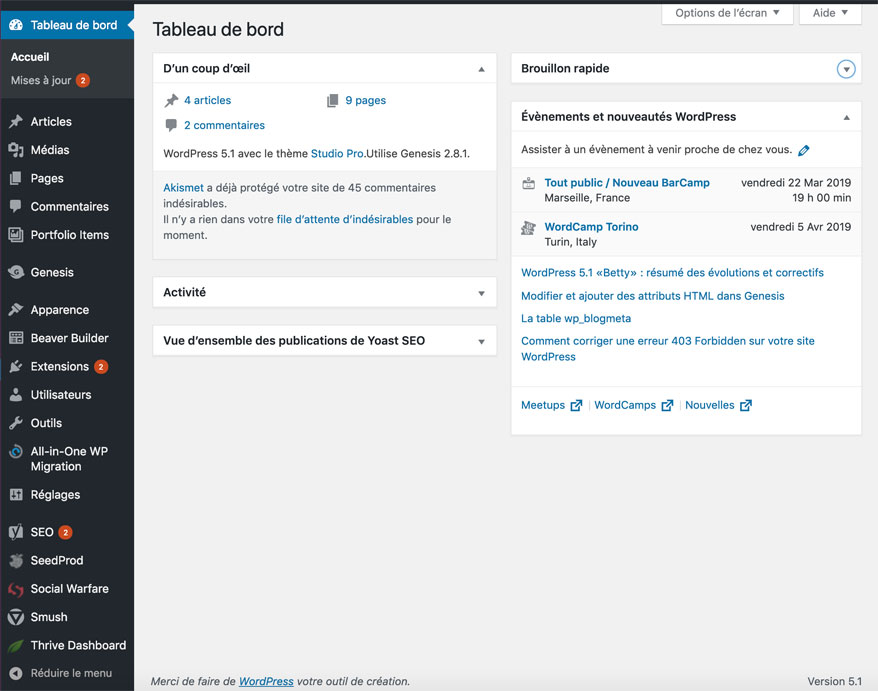Screen dimensions: 878x691
Task: Collapse the D'un coup d'œil panel
Action: point(482,69)
